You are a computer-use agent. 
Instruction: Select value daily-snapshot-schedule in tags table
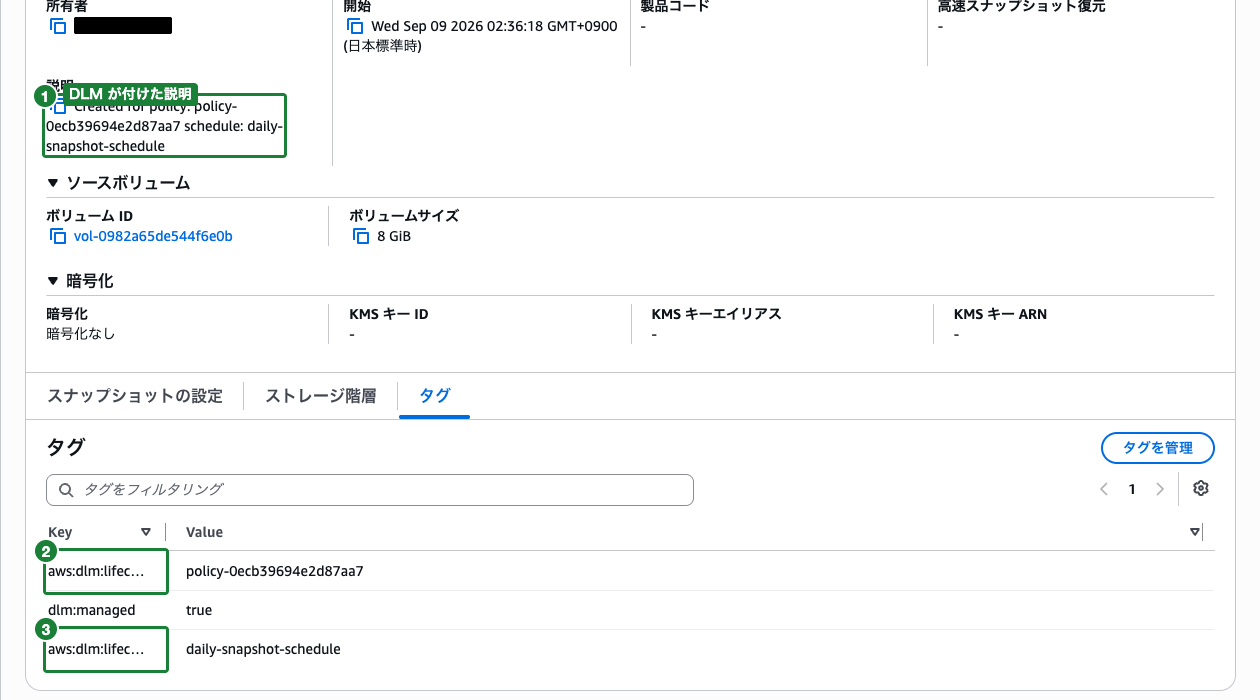pos(263,649)
